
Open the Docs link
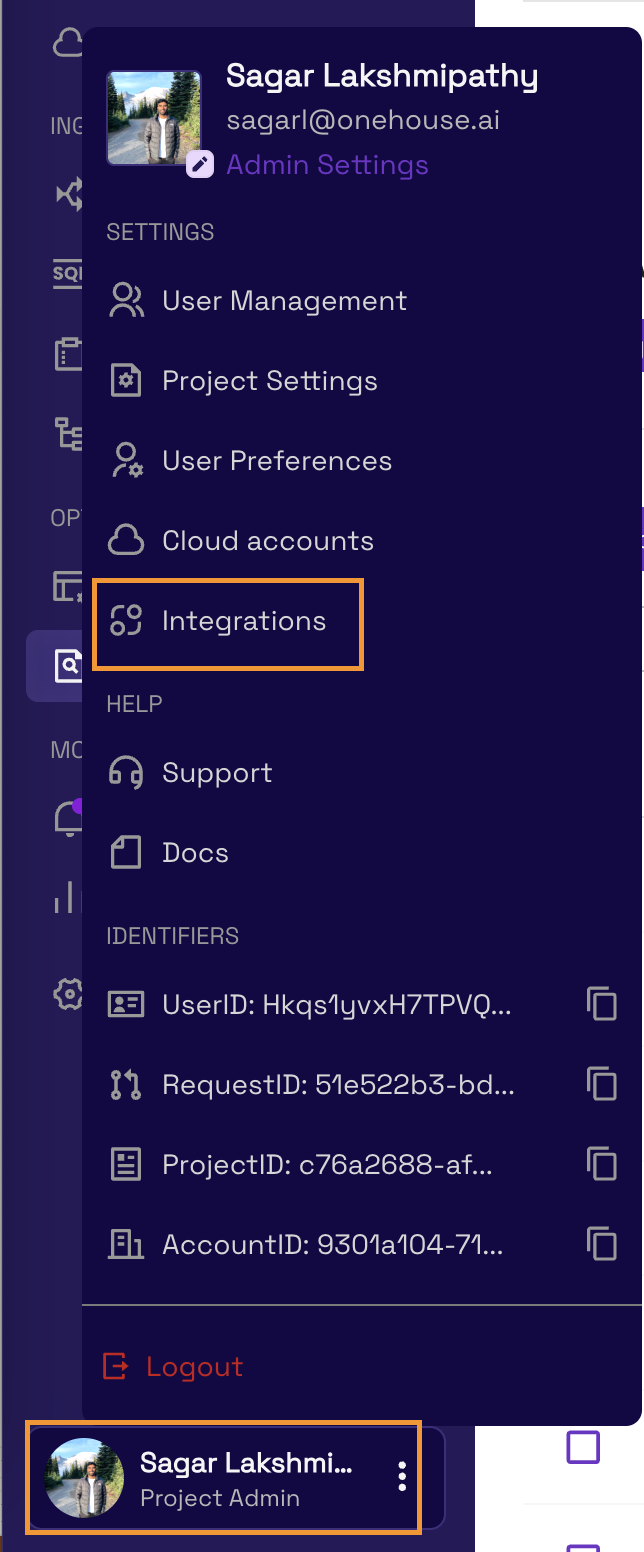tap(195, 853)
